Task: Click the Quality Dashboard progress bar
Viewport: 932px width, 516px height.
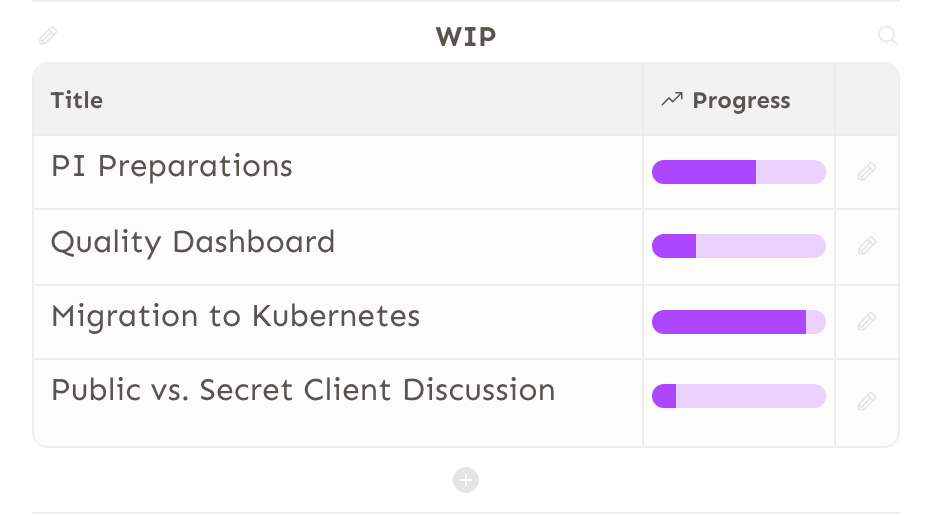Action: [739, 246]
